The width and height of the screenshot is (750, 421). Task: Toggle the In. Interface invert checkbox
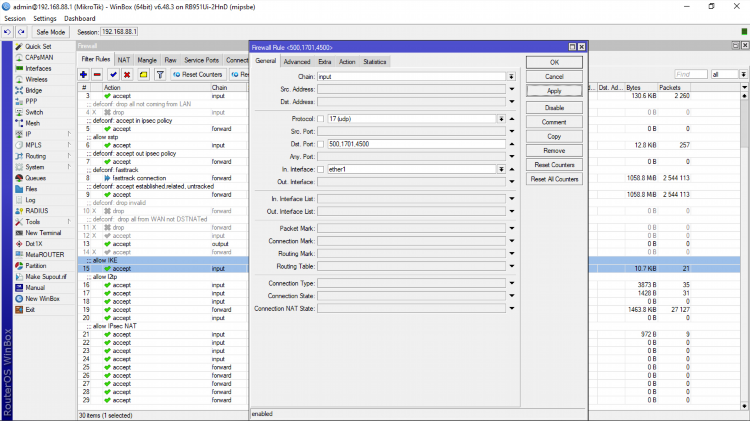click(320, 169)
